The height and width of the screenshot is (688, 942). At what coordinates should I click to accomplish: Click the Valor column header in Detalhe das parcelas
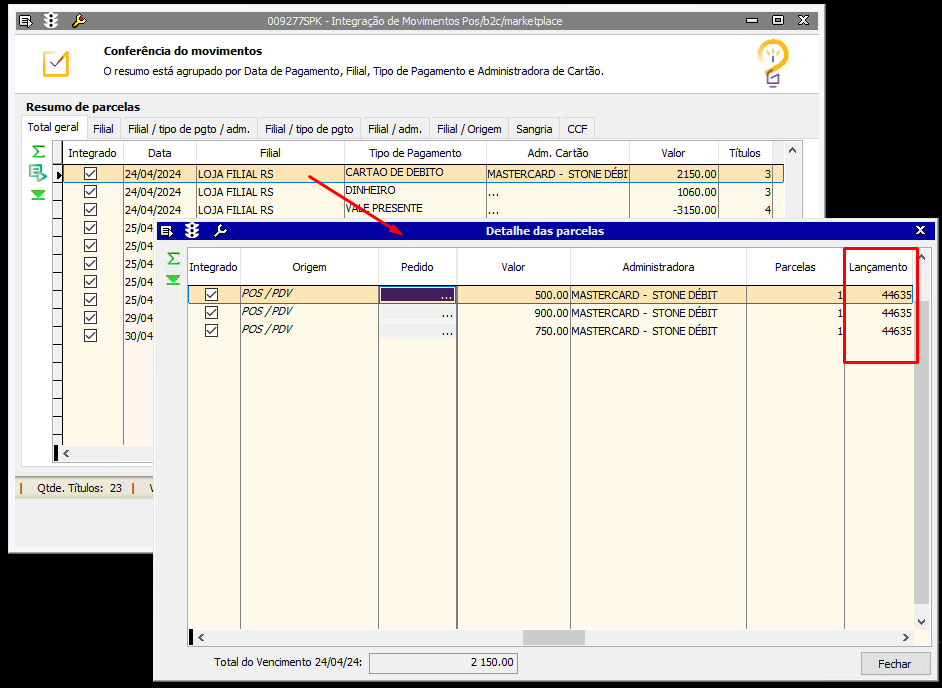(x=514, y=267)
